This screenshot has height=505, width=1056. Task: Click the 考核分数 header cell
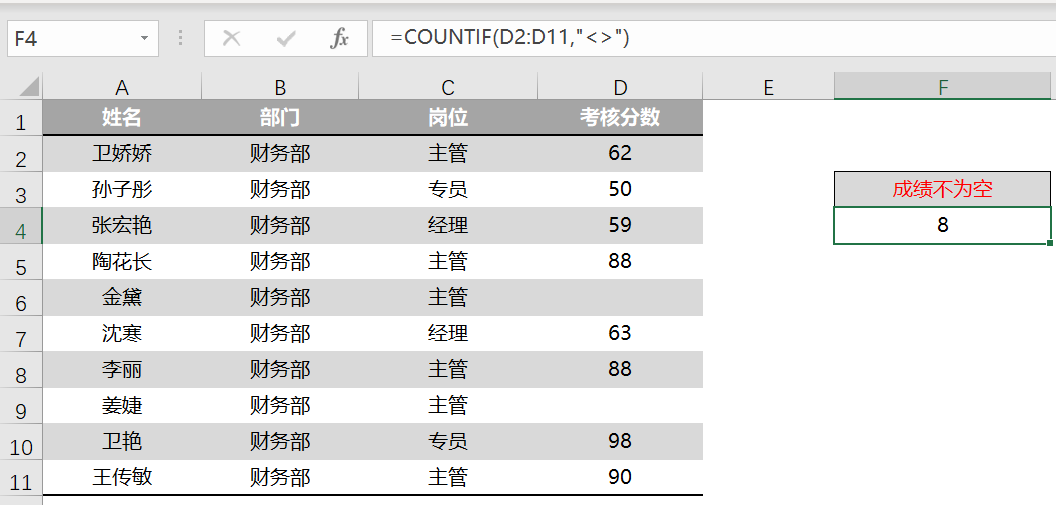[620, 118]
